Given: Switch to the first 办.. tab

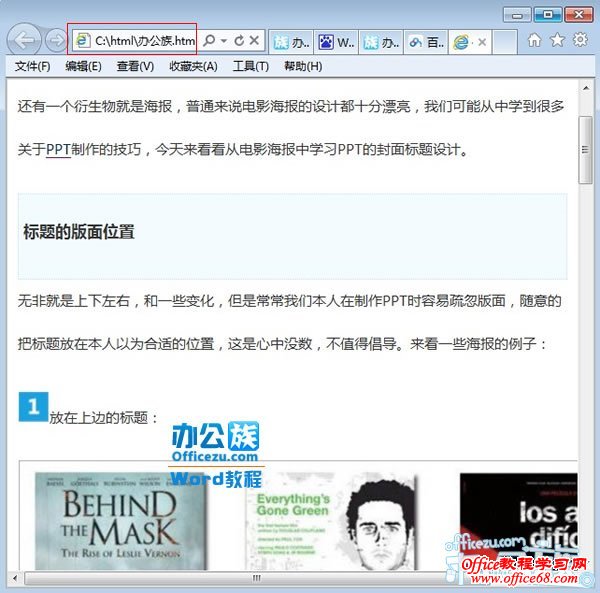Looking at the screenshot, I should [291, 41].
